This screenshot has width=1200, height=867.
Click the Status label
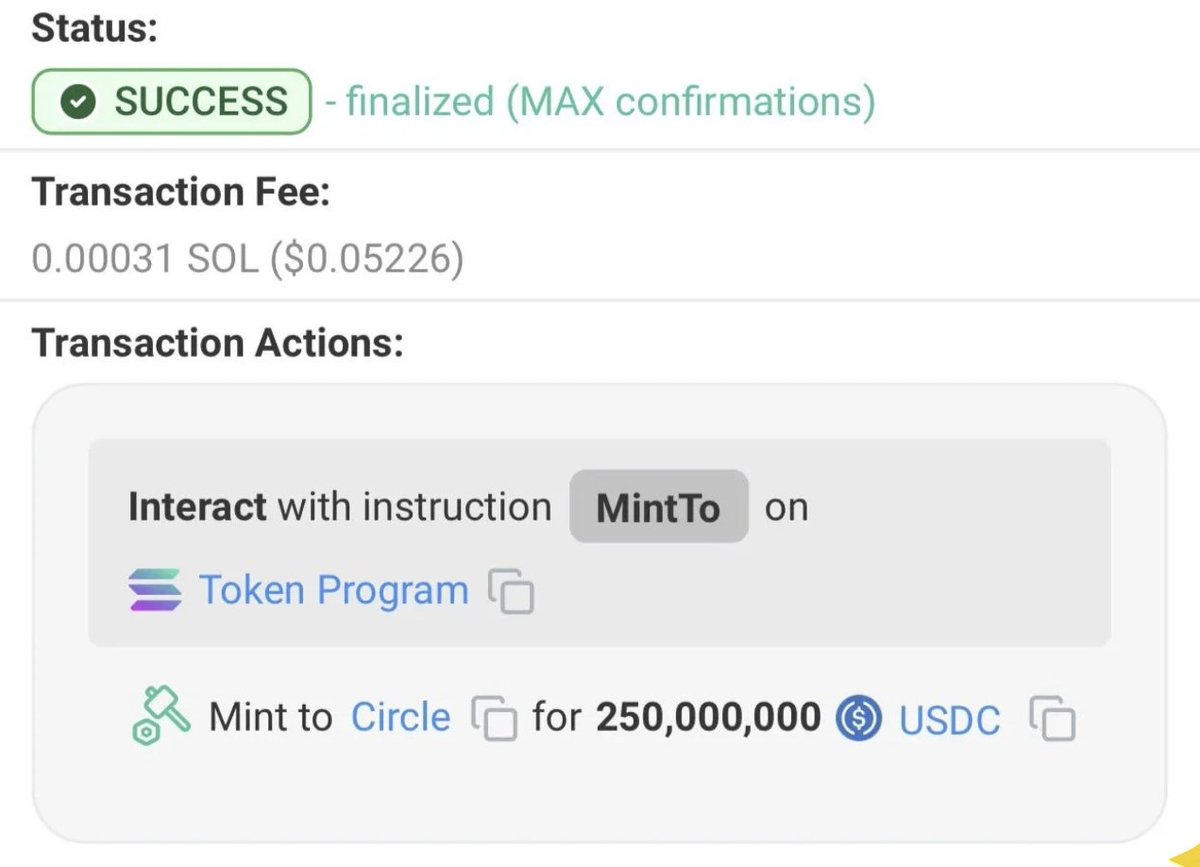pyautogui.click(x=95, y=28)
